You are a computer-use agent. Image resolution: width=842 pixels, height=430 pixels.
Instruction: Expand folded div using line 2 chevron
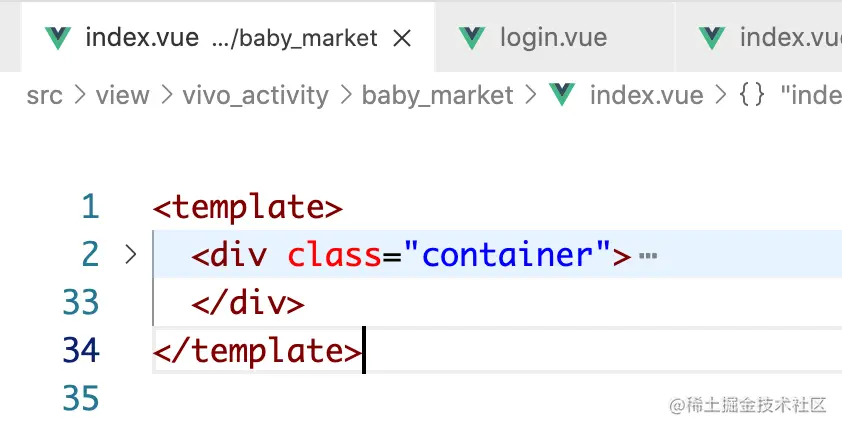[x=130, y=254]
